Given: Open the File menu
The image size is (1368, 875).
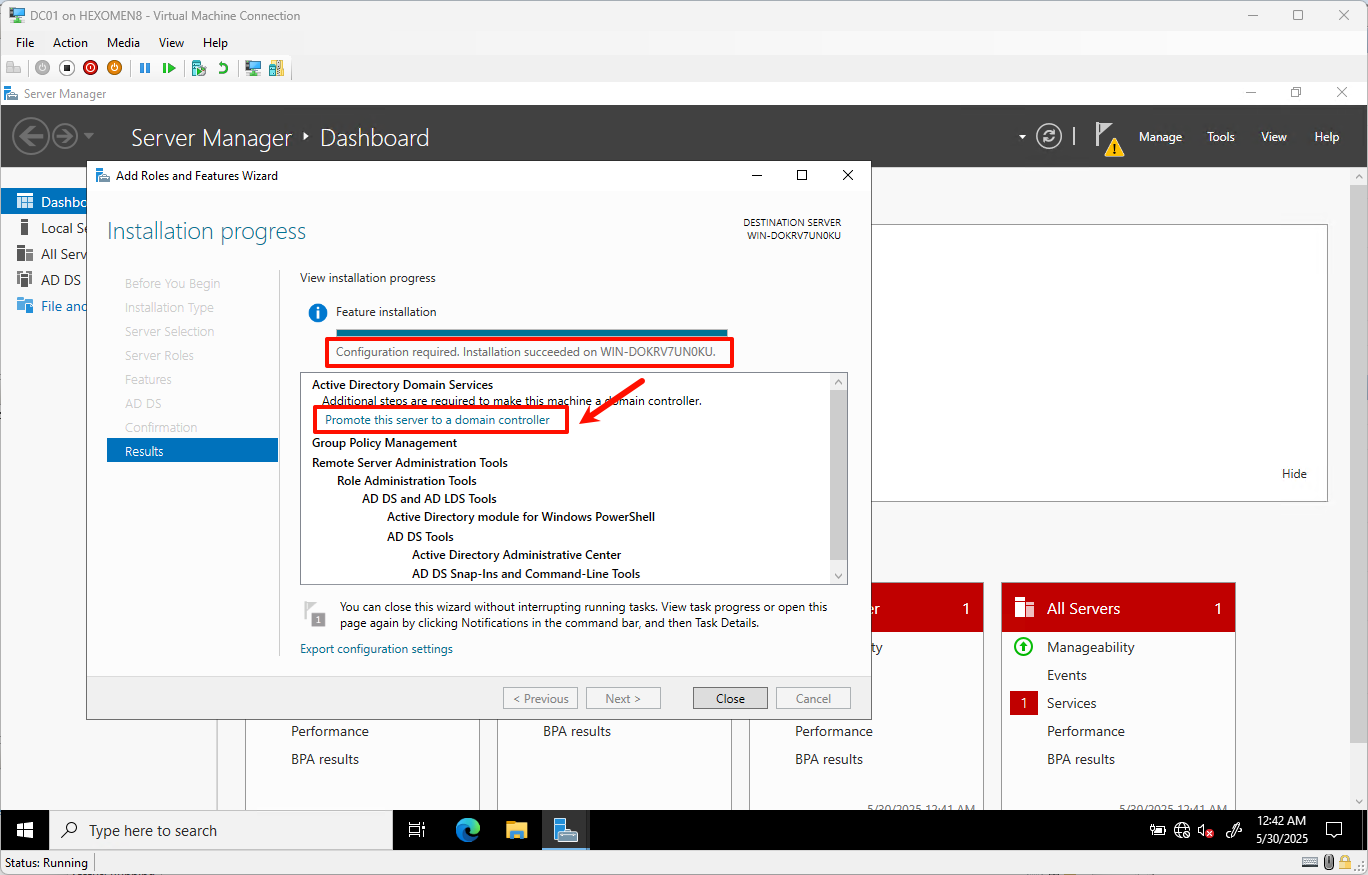Looking at the screenshot, I should [x=25, y=43].
